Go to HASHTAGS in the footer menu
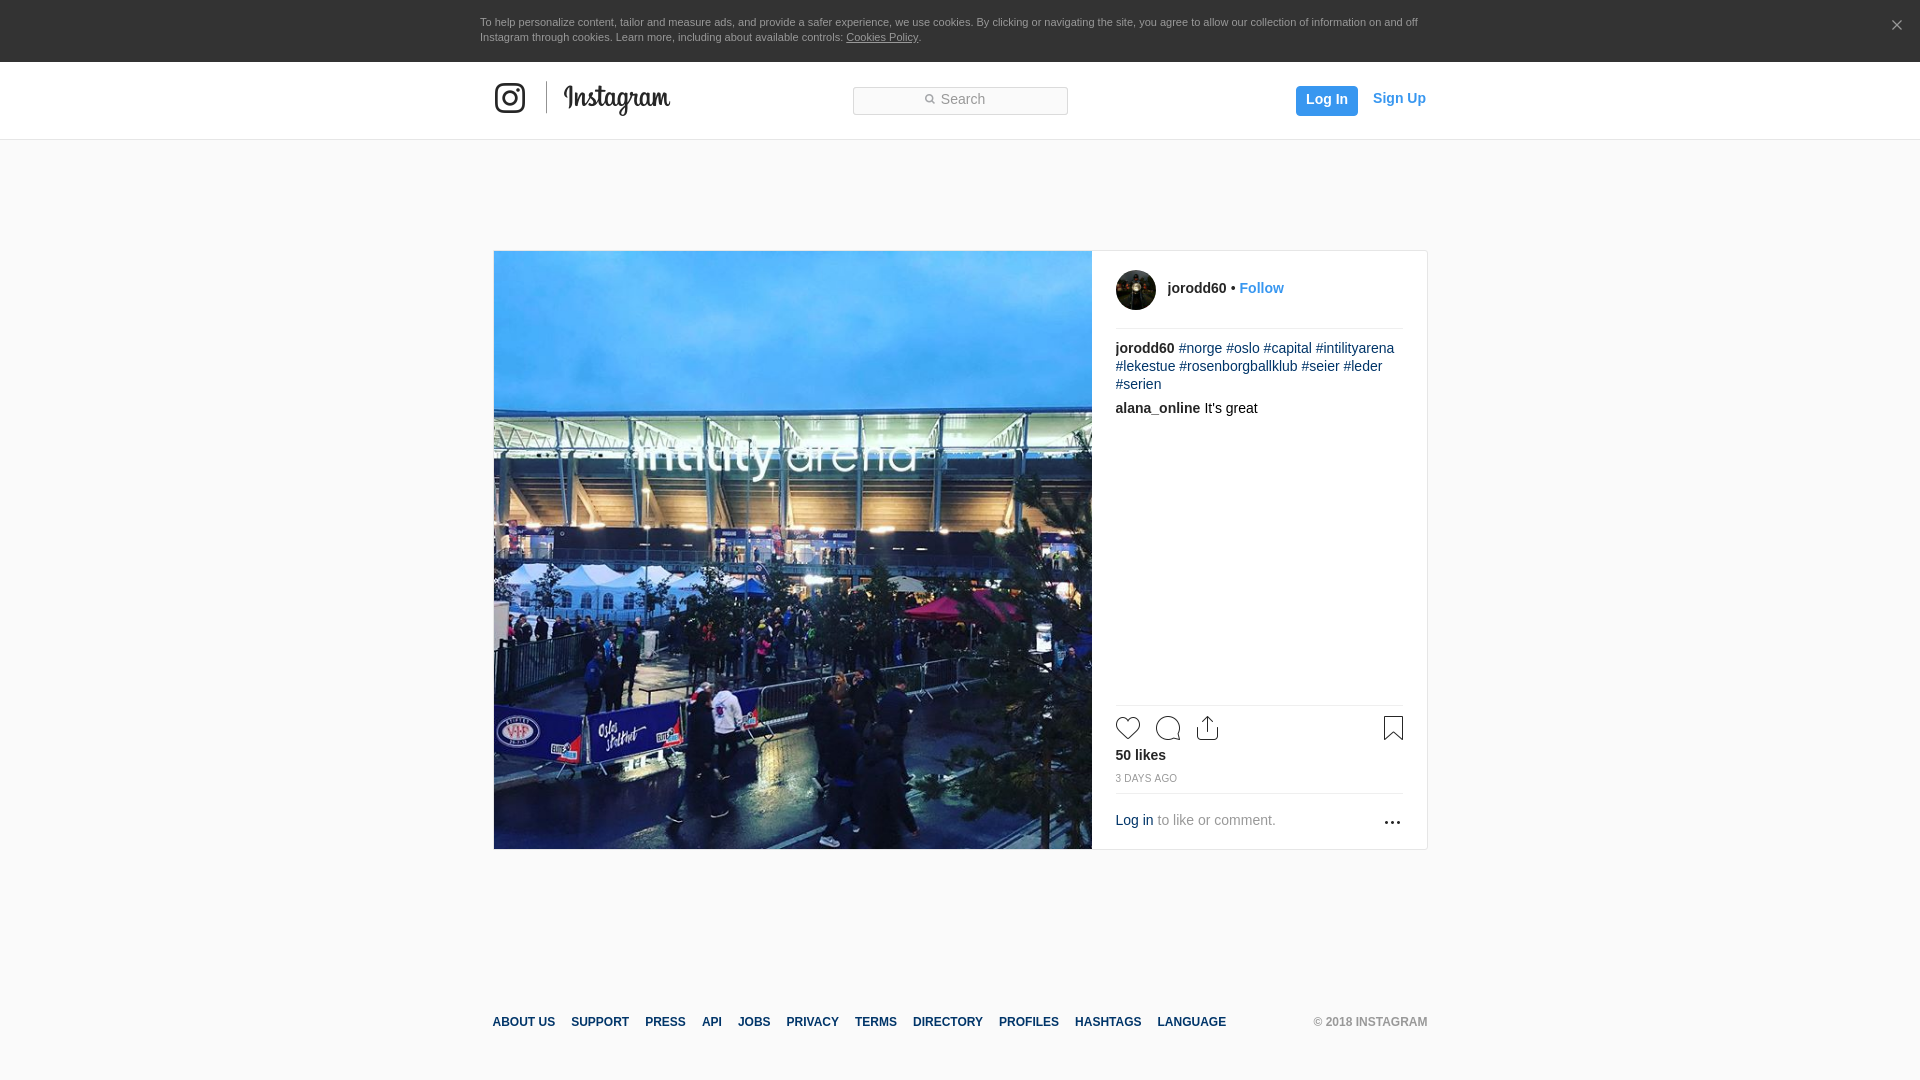Screen dimensions: 1920x1080 1107,1022
